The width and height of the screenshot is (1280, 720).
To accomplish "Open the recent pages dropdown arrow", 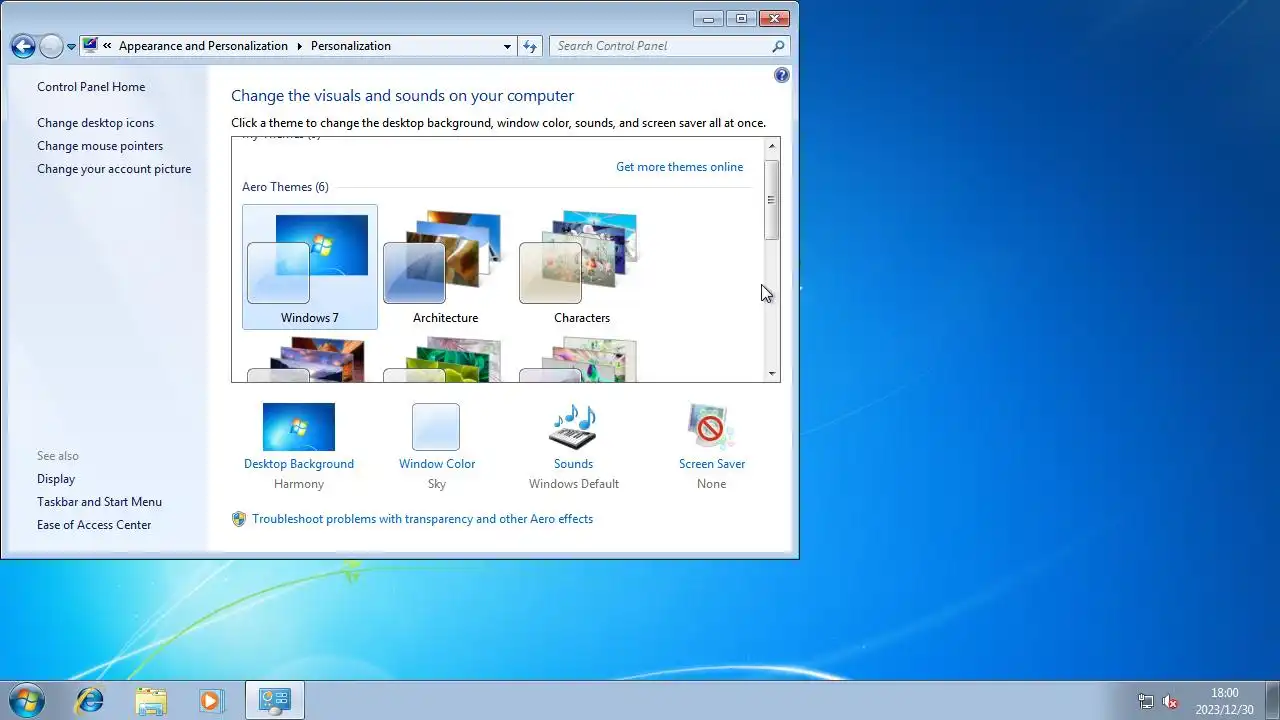I will tap(71, 47).
